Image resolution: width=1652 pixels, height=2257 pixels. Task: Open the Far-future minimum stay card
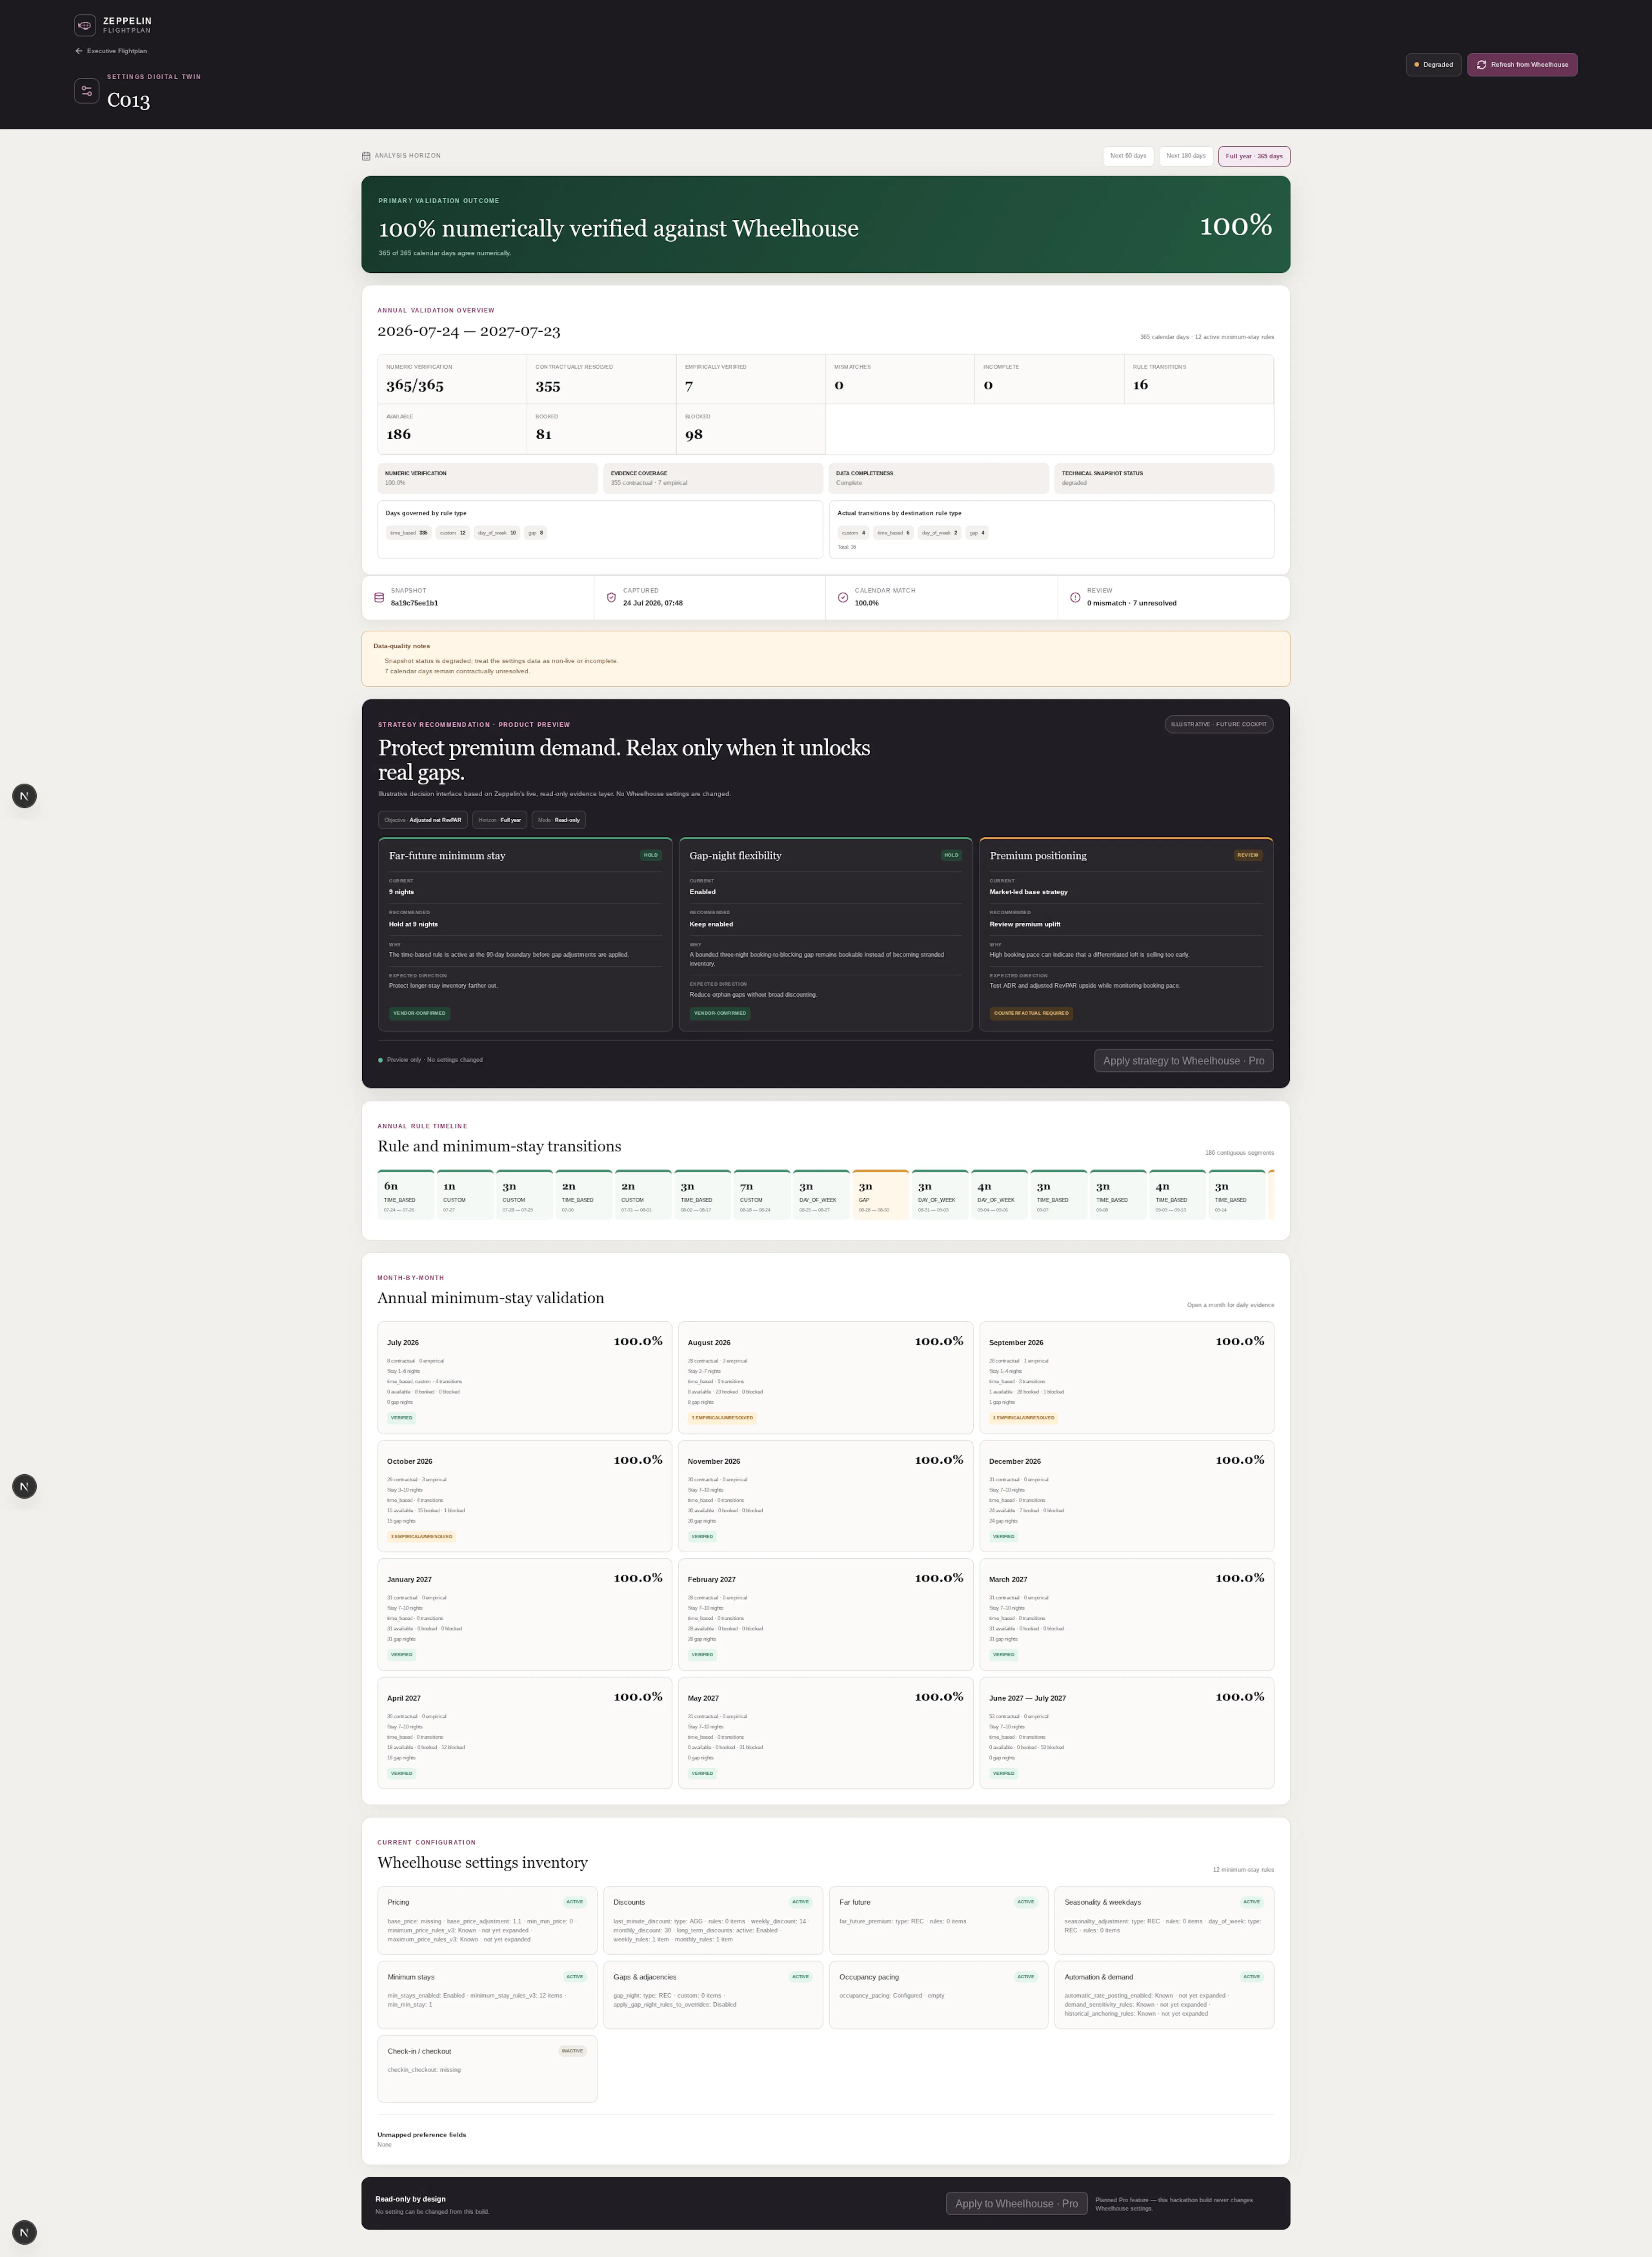pos(525,934)
